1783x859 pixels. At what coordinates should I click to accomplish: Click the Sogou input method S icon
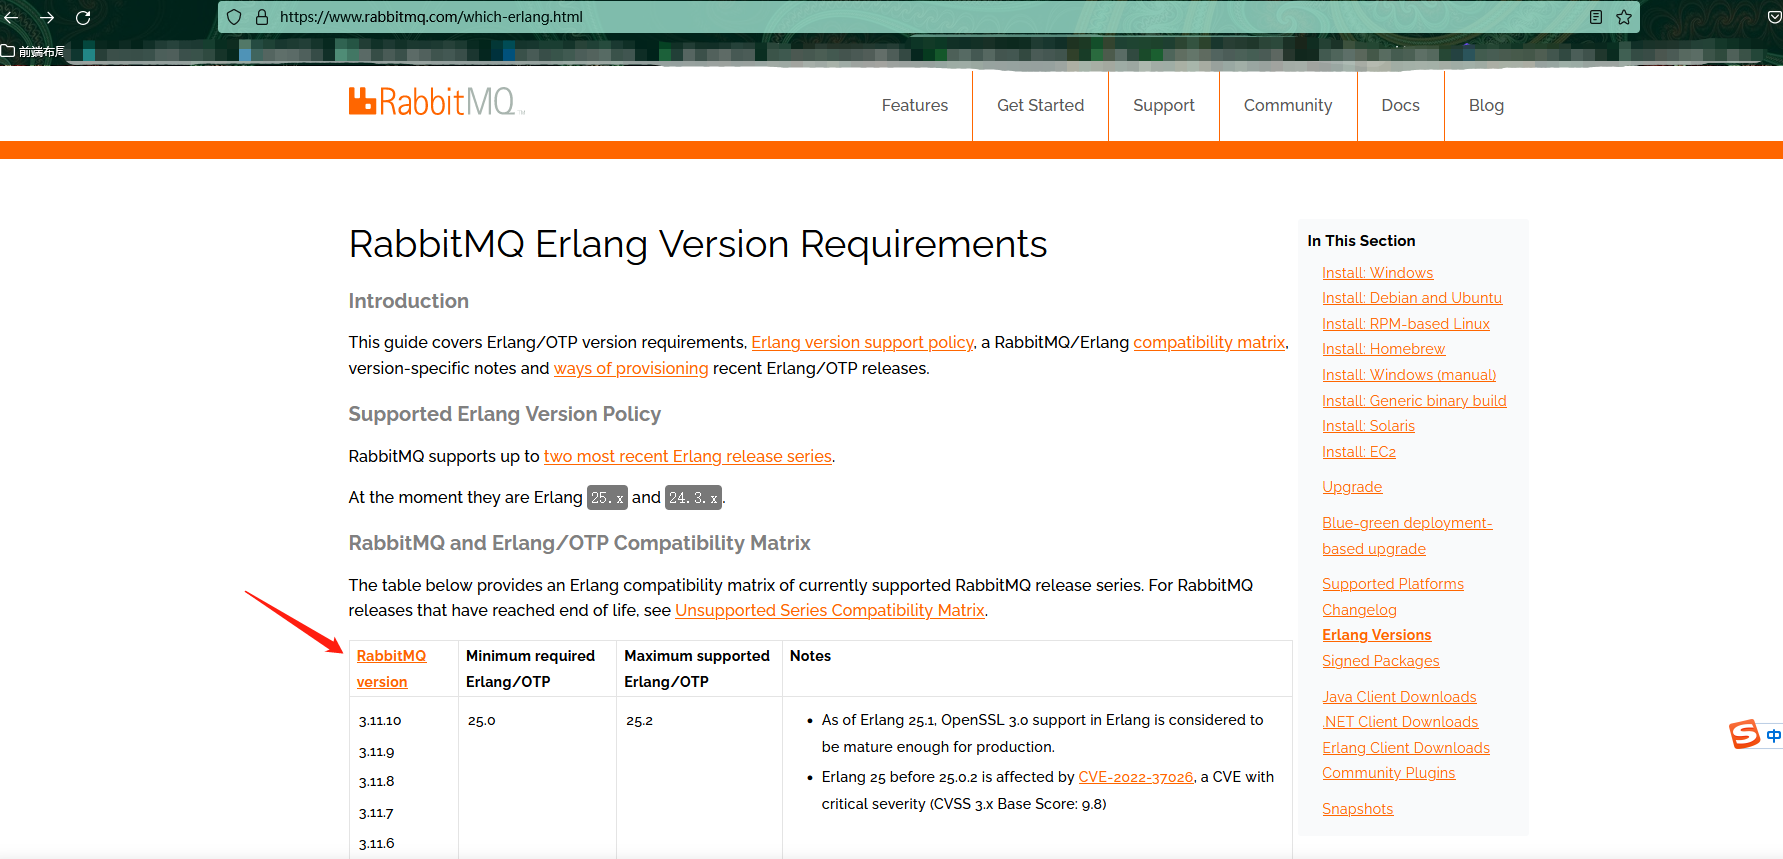[x=1745, y=734]
